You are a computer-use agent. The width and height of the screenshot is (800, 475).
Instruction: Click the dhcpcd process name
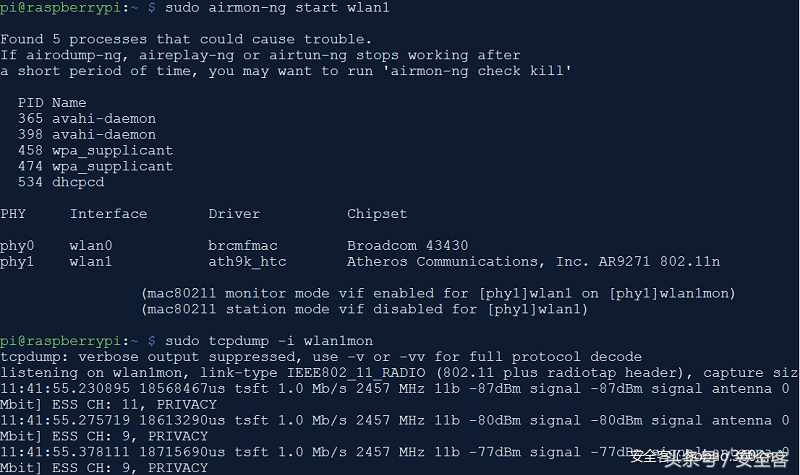(78, 183)
